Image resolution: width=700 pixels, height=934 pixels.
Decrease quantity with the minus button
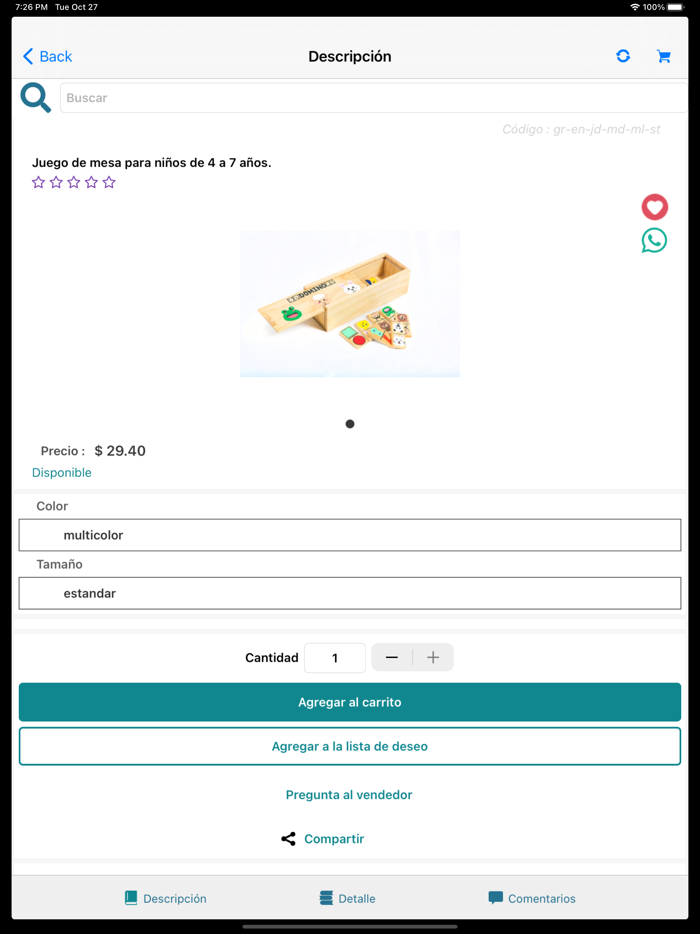tap(391, 658)
